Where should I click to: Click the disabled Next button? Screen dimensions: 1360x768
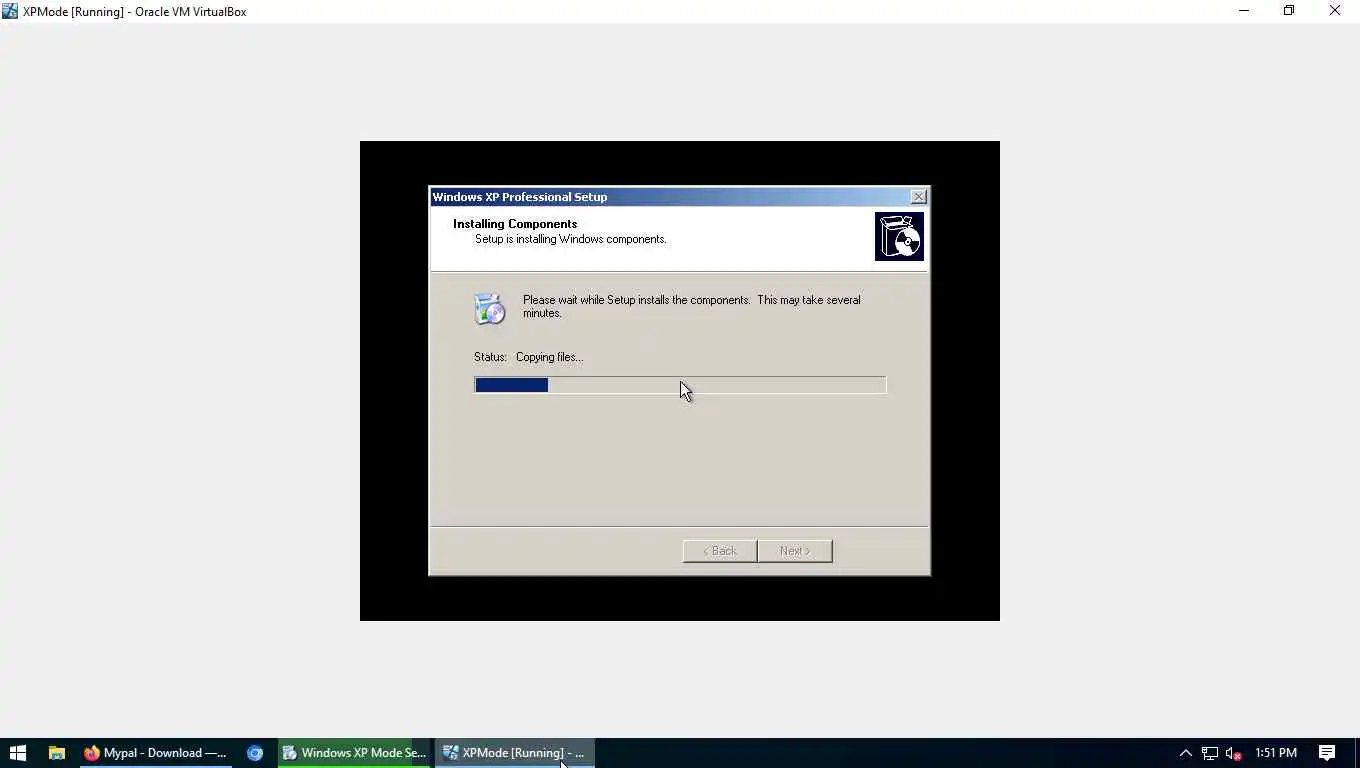(x=795, y=551)
